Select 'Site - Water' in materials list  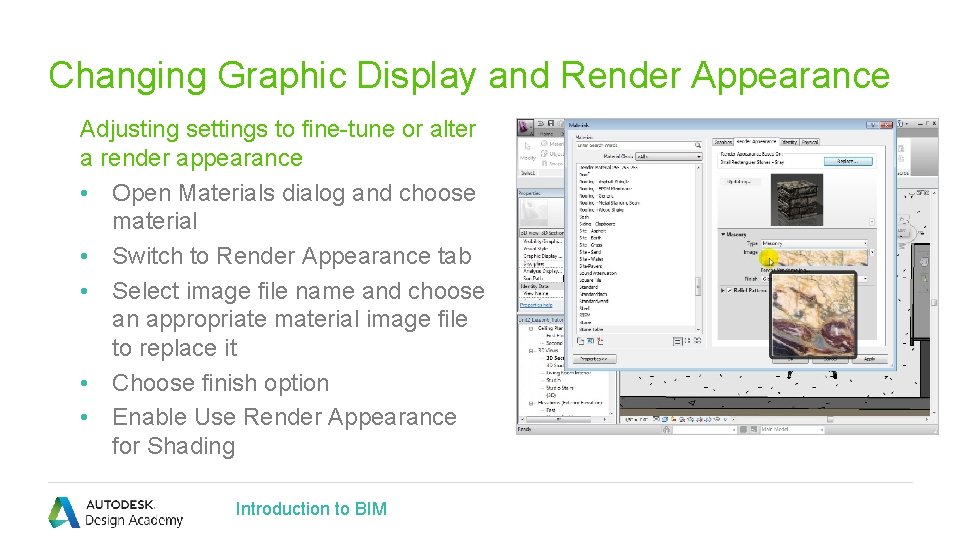pyautogui.click(x=591, y=259)
